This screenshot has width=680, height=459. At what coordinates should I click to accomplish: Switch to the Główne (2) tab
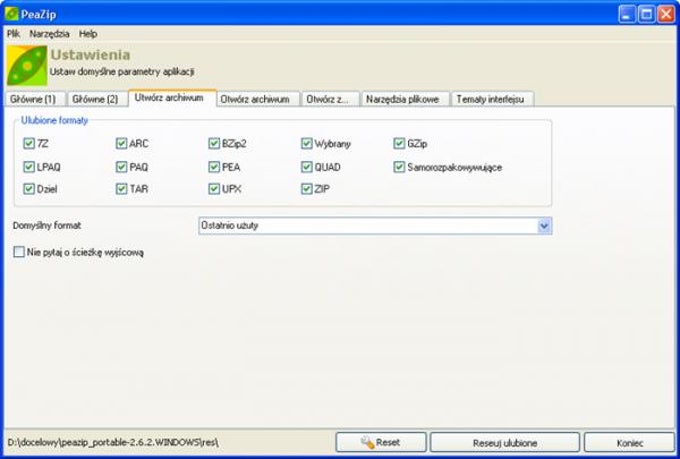click(x=96, y=99)
